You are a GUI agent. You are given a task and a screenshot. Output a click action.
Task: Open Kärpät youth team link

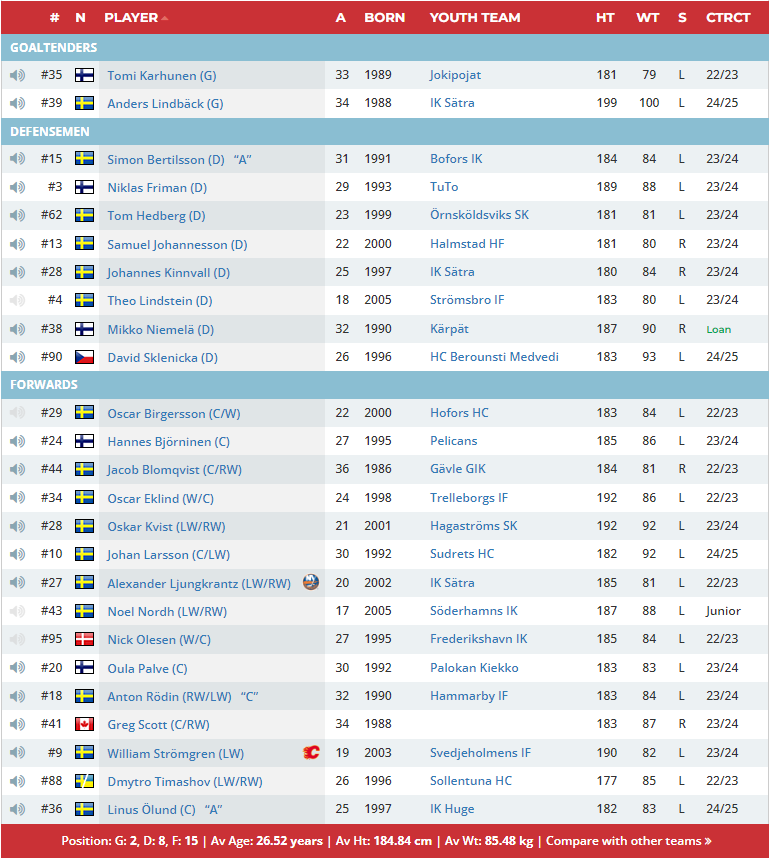tap(449, 329)
